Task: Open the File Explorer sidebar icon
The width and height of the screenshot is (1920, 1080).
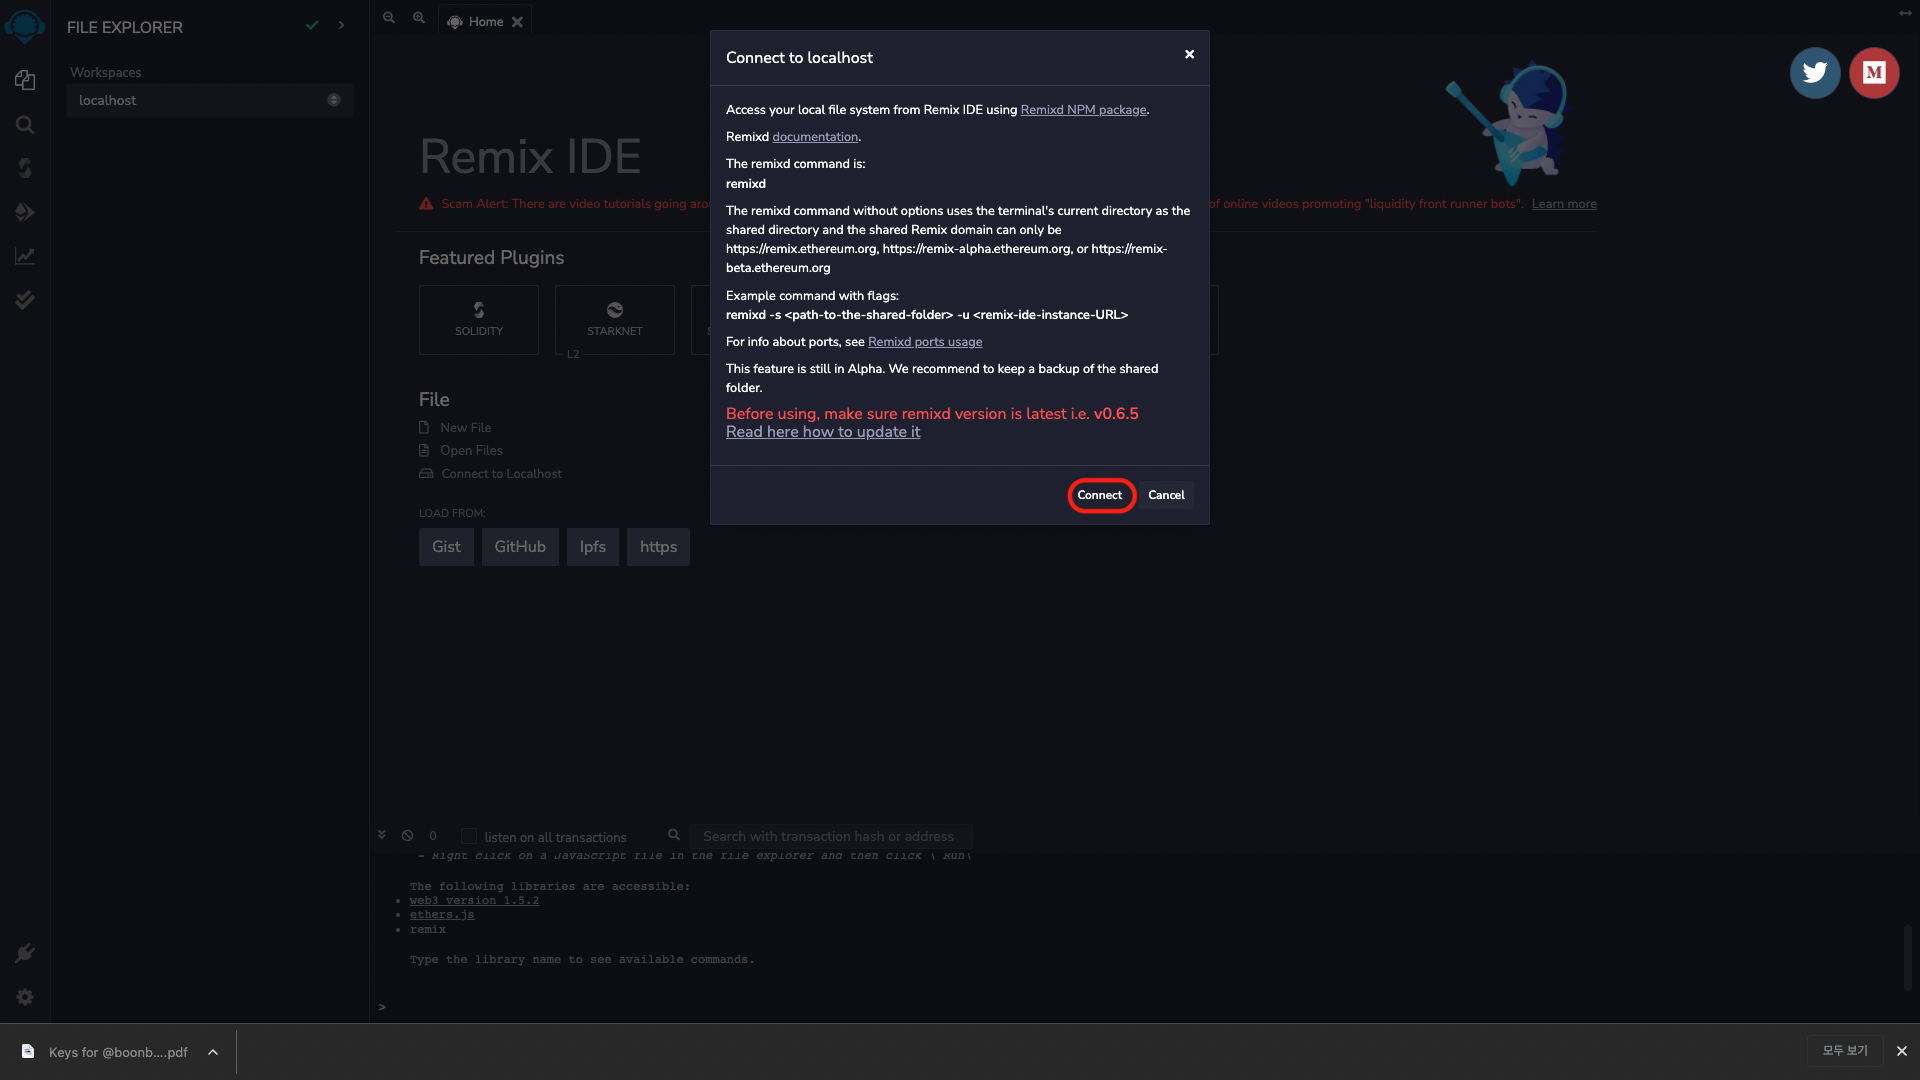Action: (x=25, y=80)
